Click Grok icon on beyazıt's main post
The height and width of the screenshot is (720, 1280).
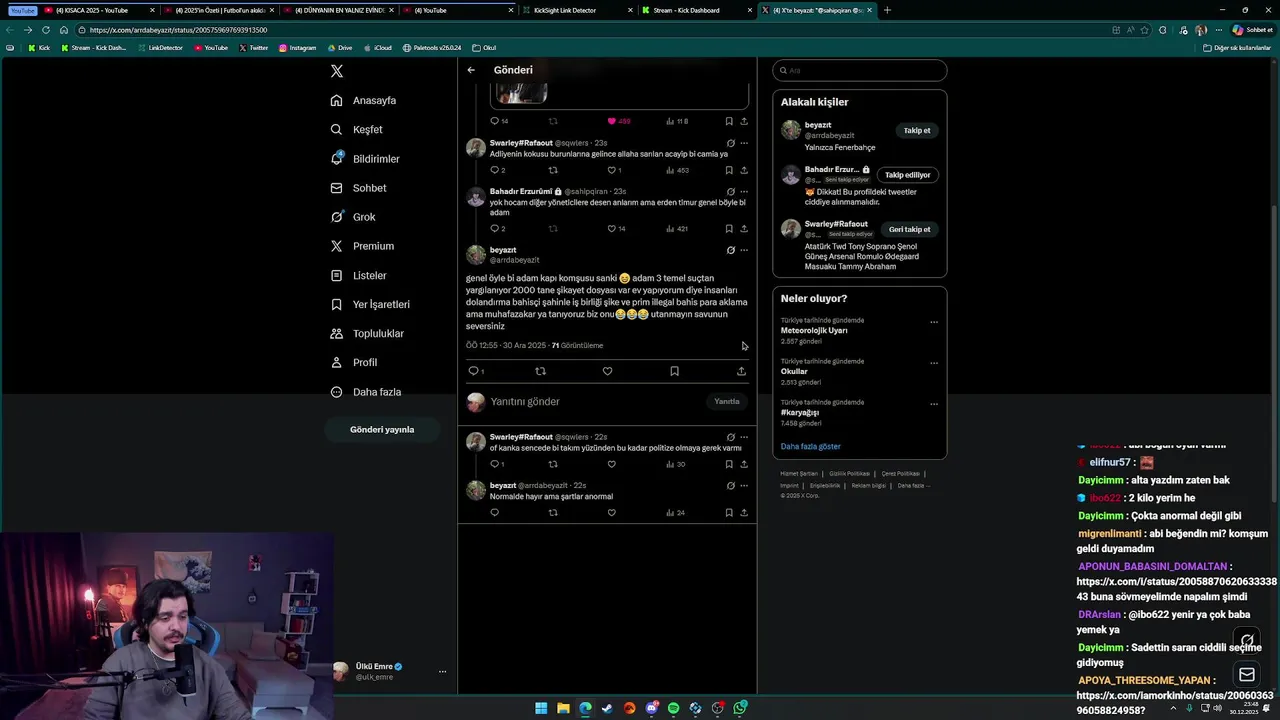730,250
